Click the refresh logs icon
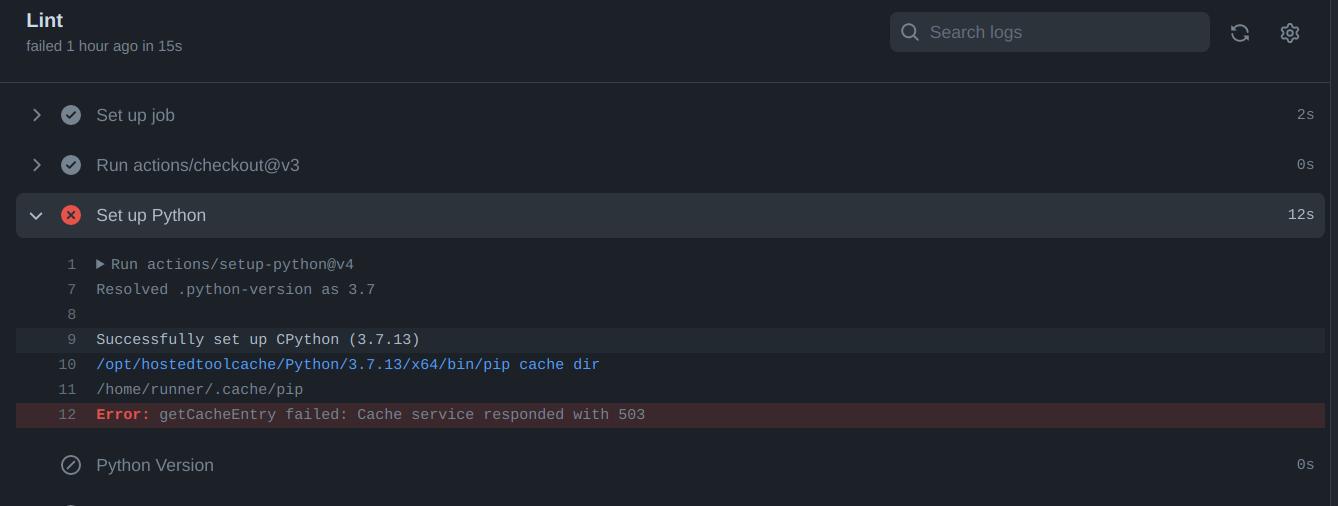The width and height of the screenshot is (1338, 506). click(x=1240, y=33)
